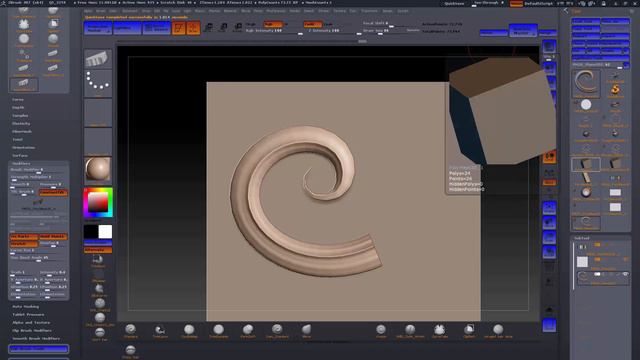Pick the Dam_Standard brush in bottom shelf

277,331
